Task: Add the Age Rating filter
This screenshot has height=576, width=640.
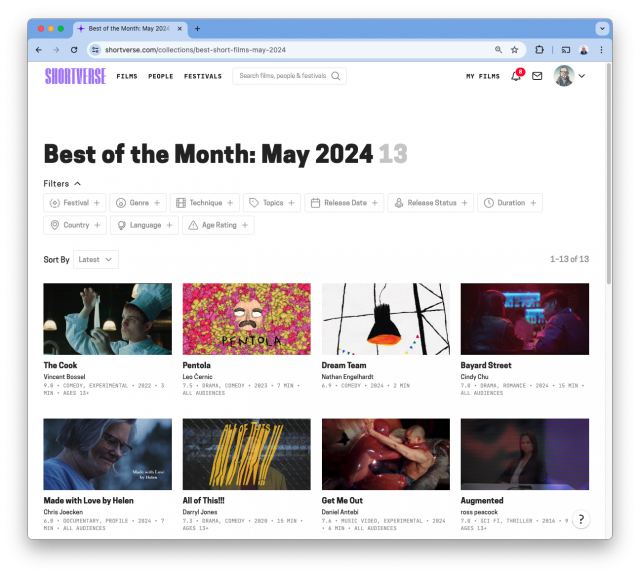Action: tap(218, 225)
